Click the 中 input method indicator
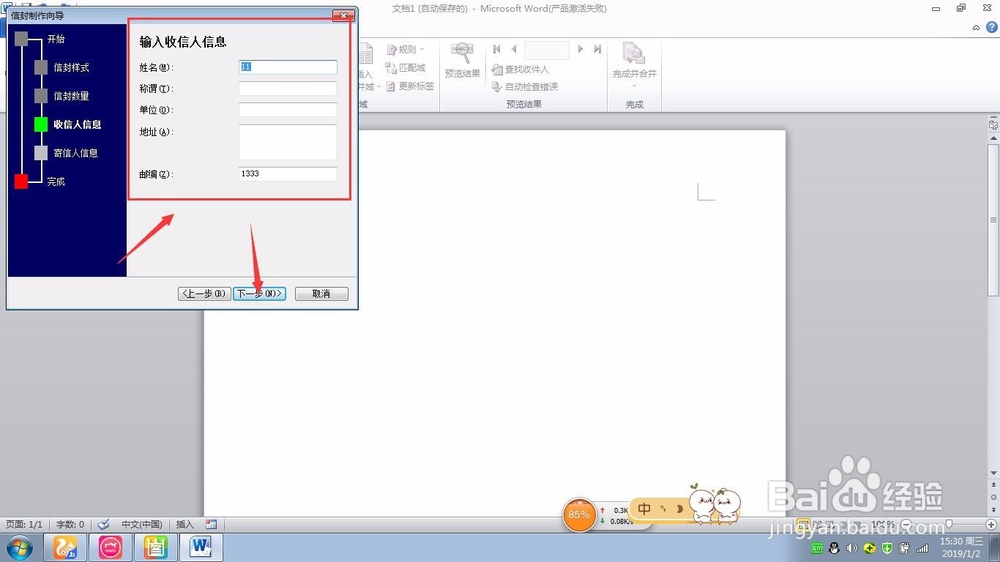Screen dimensions: 1000x562 click(644, 508)
